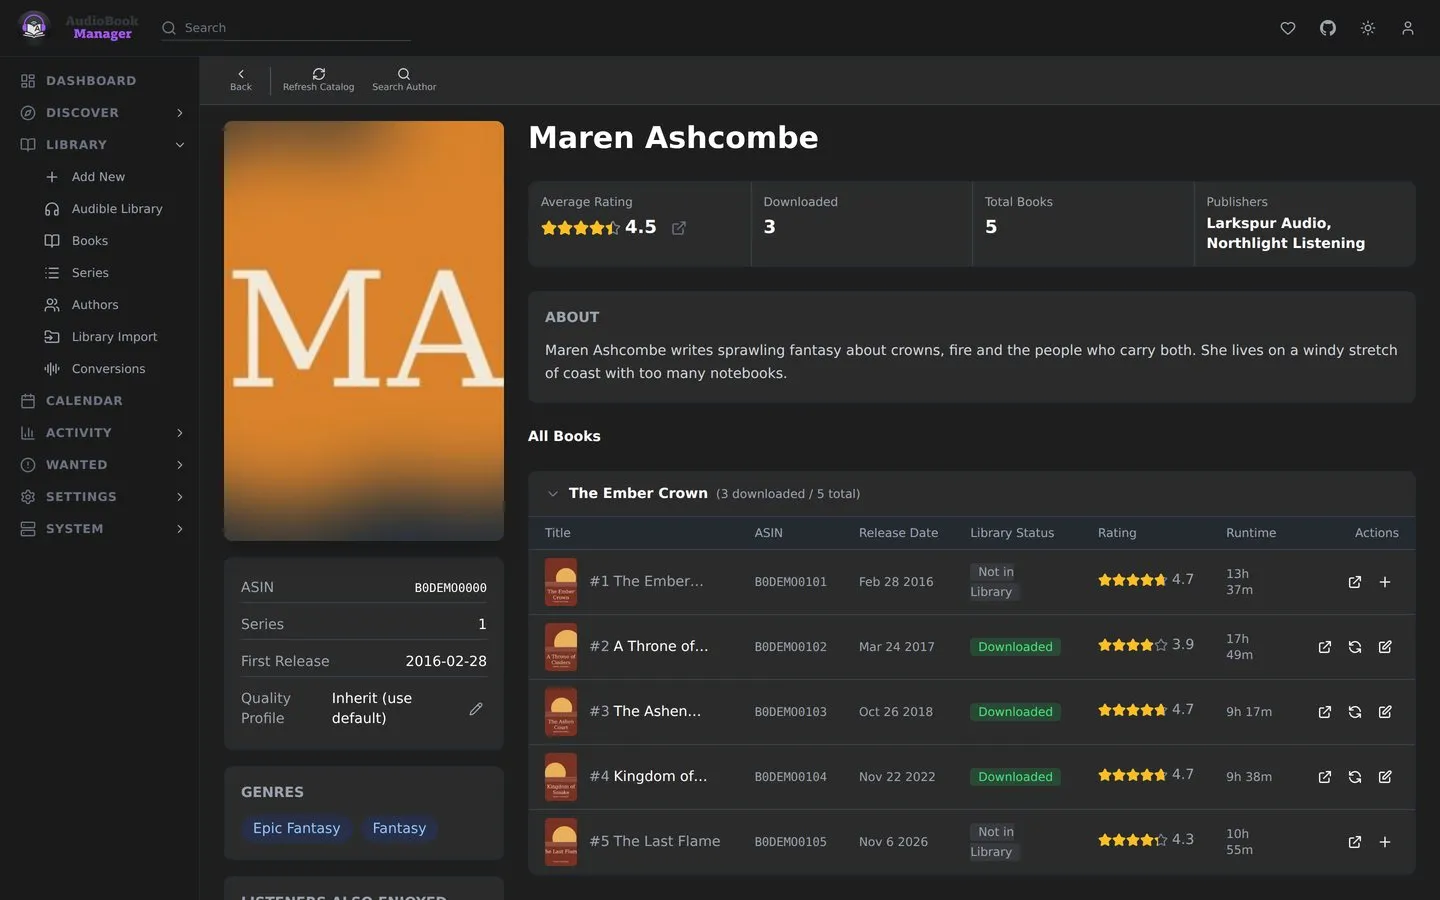This screenshot has height=900, width=1440.
Task: Click the Epic Fantasy genre tag
Action: (x=297, y=828)
